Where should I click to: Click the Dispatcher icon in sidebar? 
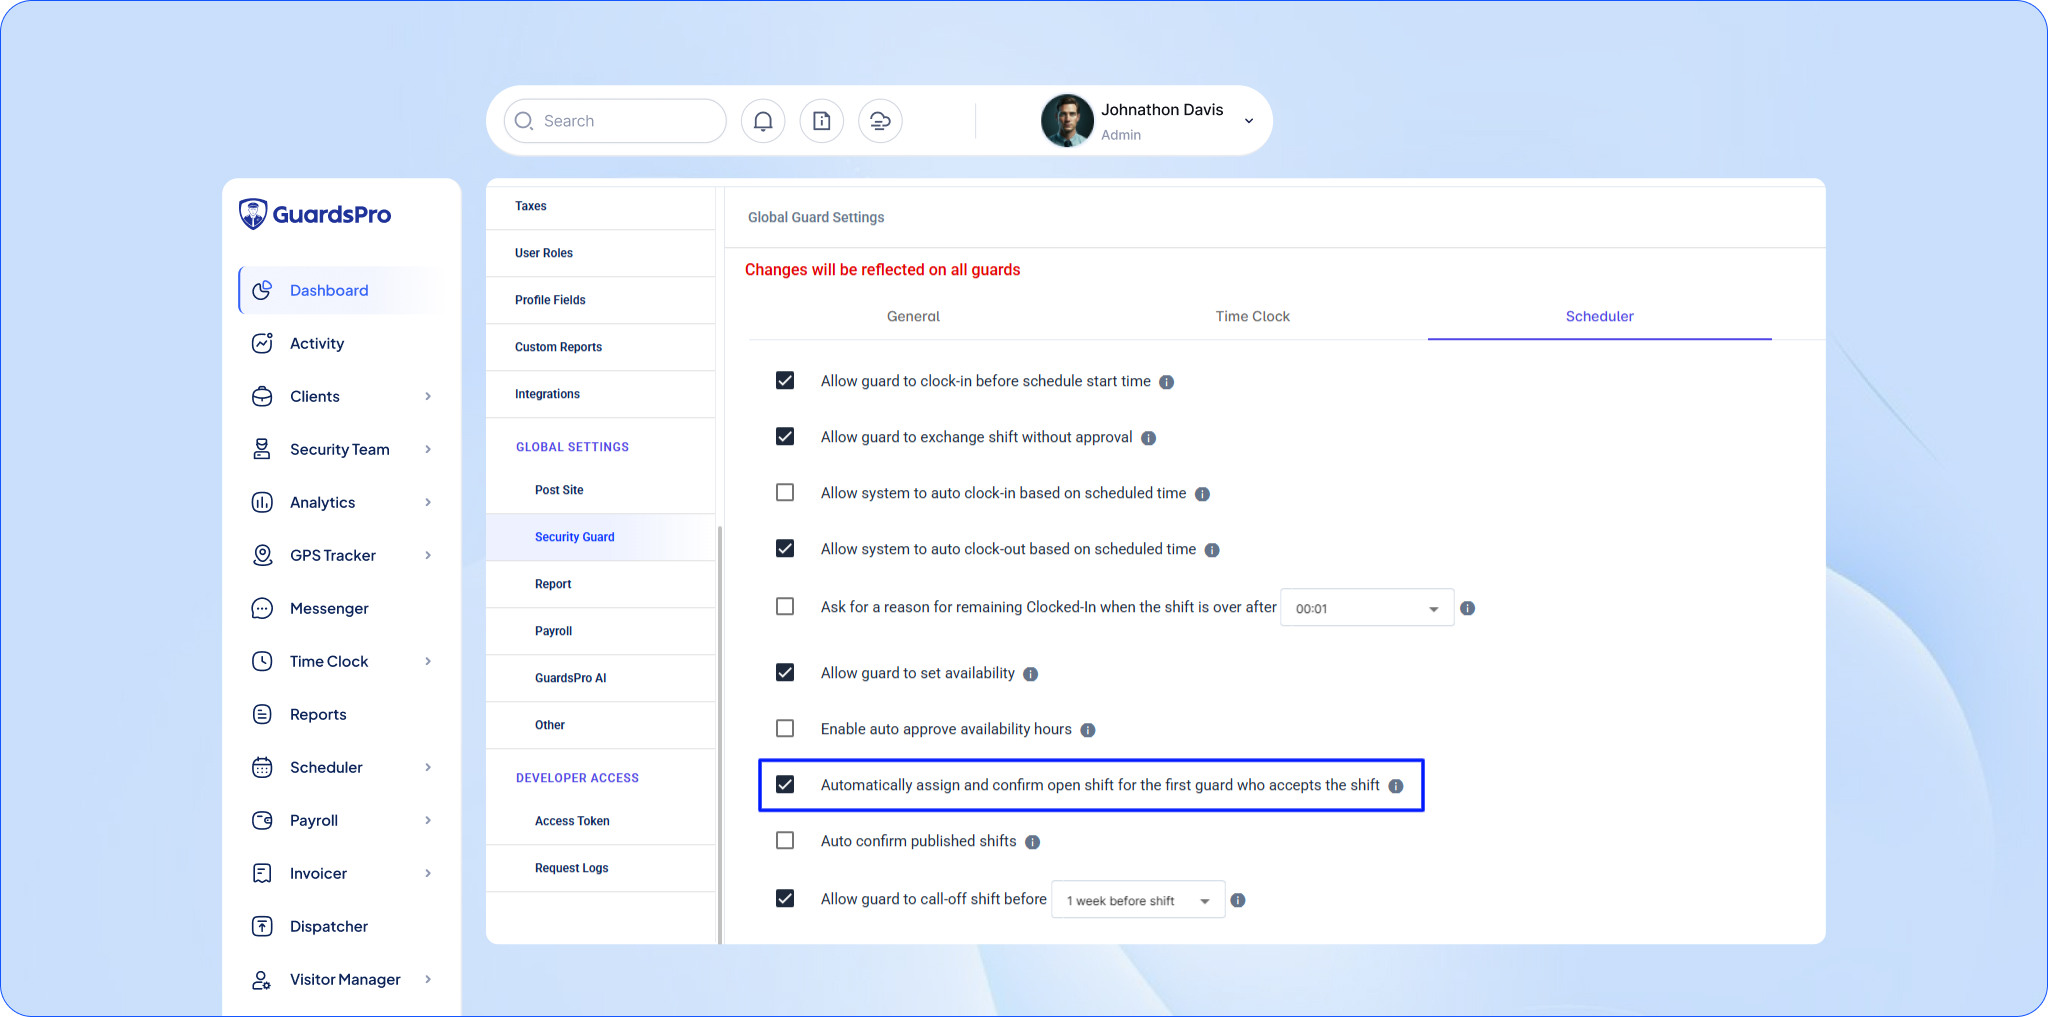pos(262,926)
